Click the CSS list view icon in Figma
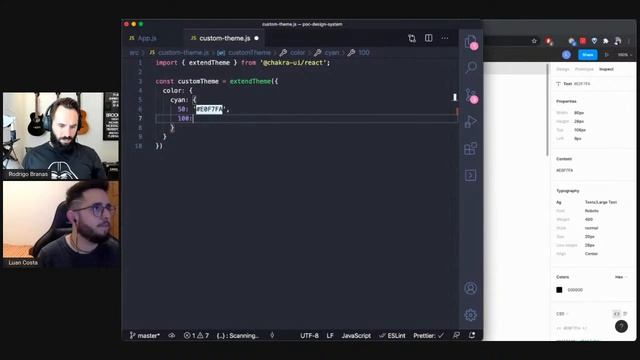Viewport: 640px width, 360px height. coord(625,313)
